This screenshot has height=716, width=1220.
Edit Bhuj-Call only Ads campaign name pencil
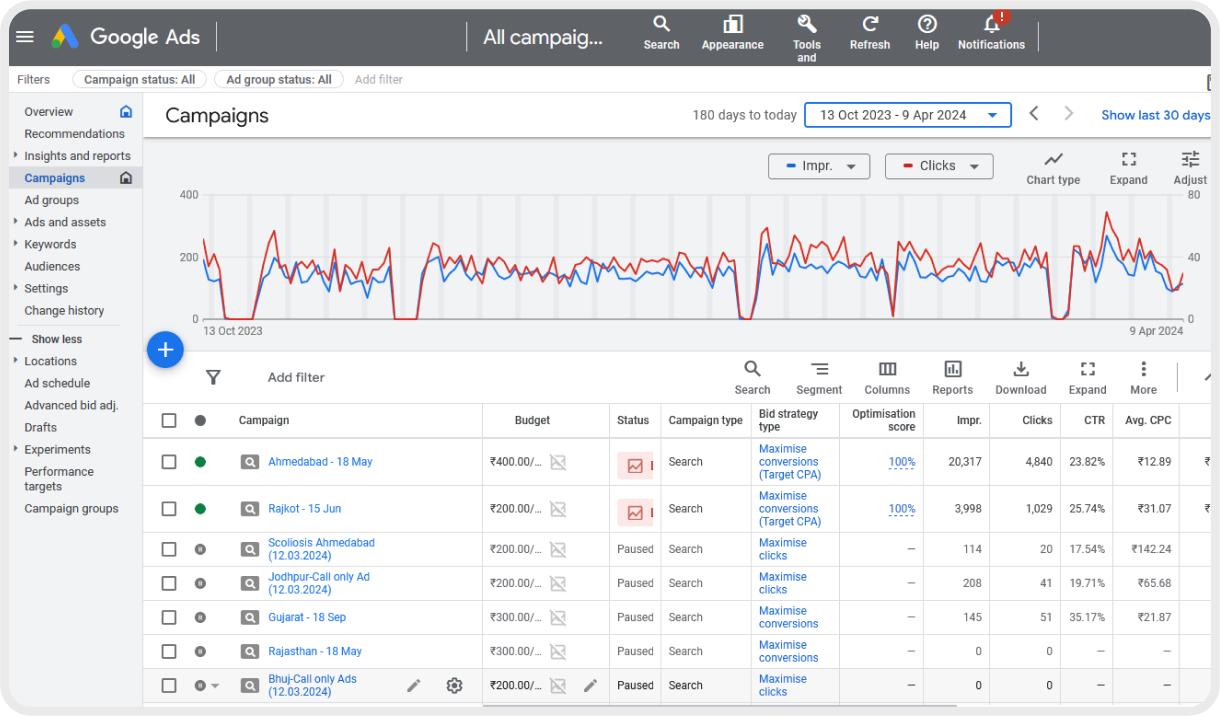[414, 685]
